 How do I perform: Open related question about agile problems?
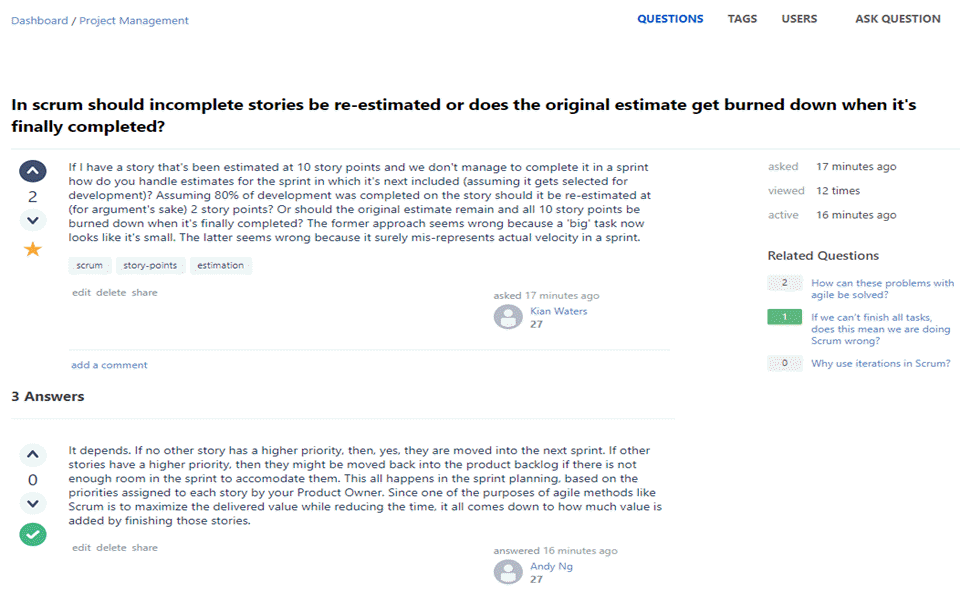[882, 289]
